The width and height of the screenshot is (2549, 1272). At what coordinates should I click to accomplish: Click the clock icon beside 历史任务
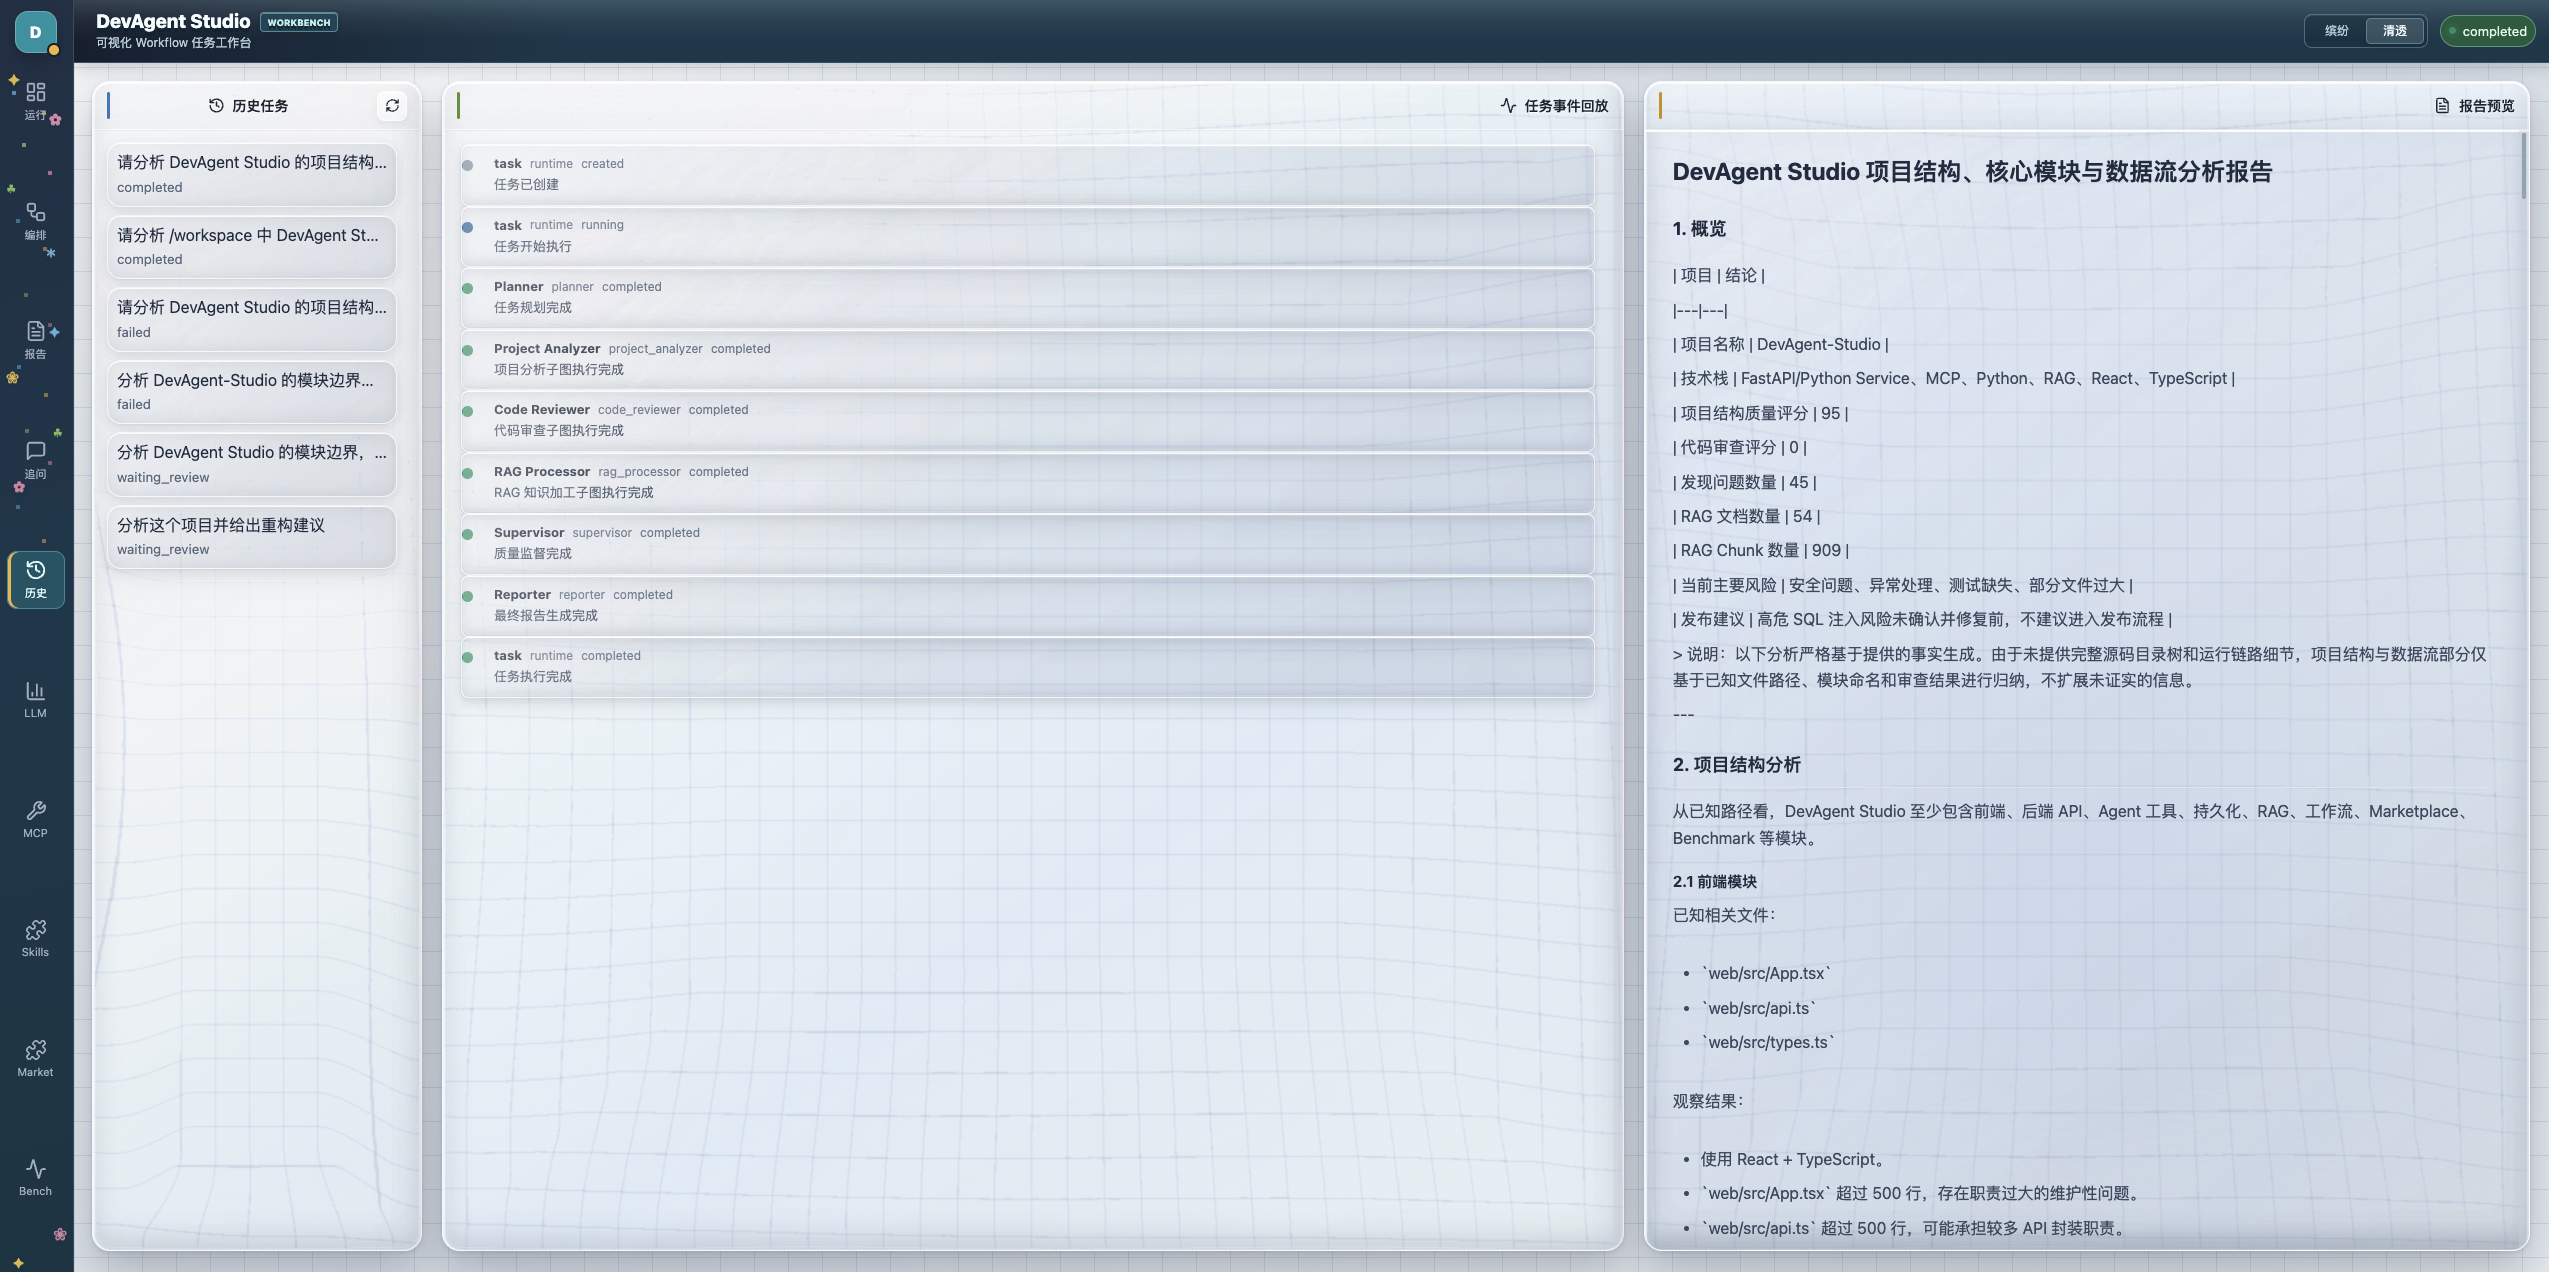(x=216, y=106)
